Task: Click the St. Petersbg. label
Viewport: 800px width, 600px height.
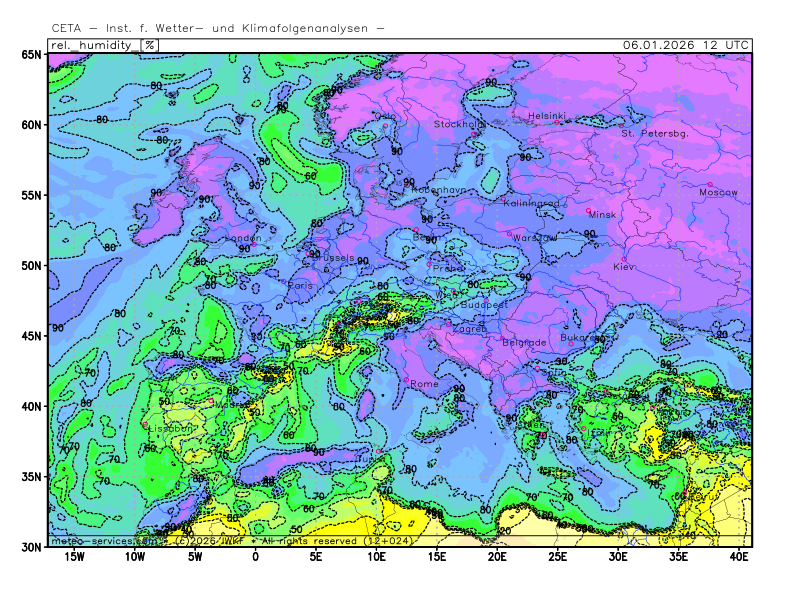Action: click(x=655, y=133)
